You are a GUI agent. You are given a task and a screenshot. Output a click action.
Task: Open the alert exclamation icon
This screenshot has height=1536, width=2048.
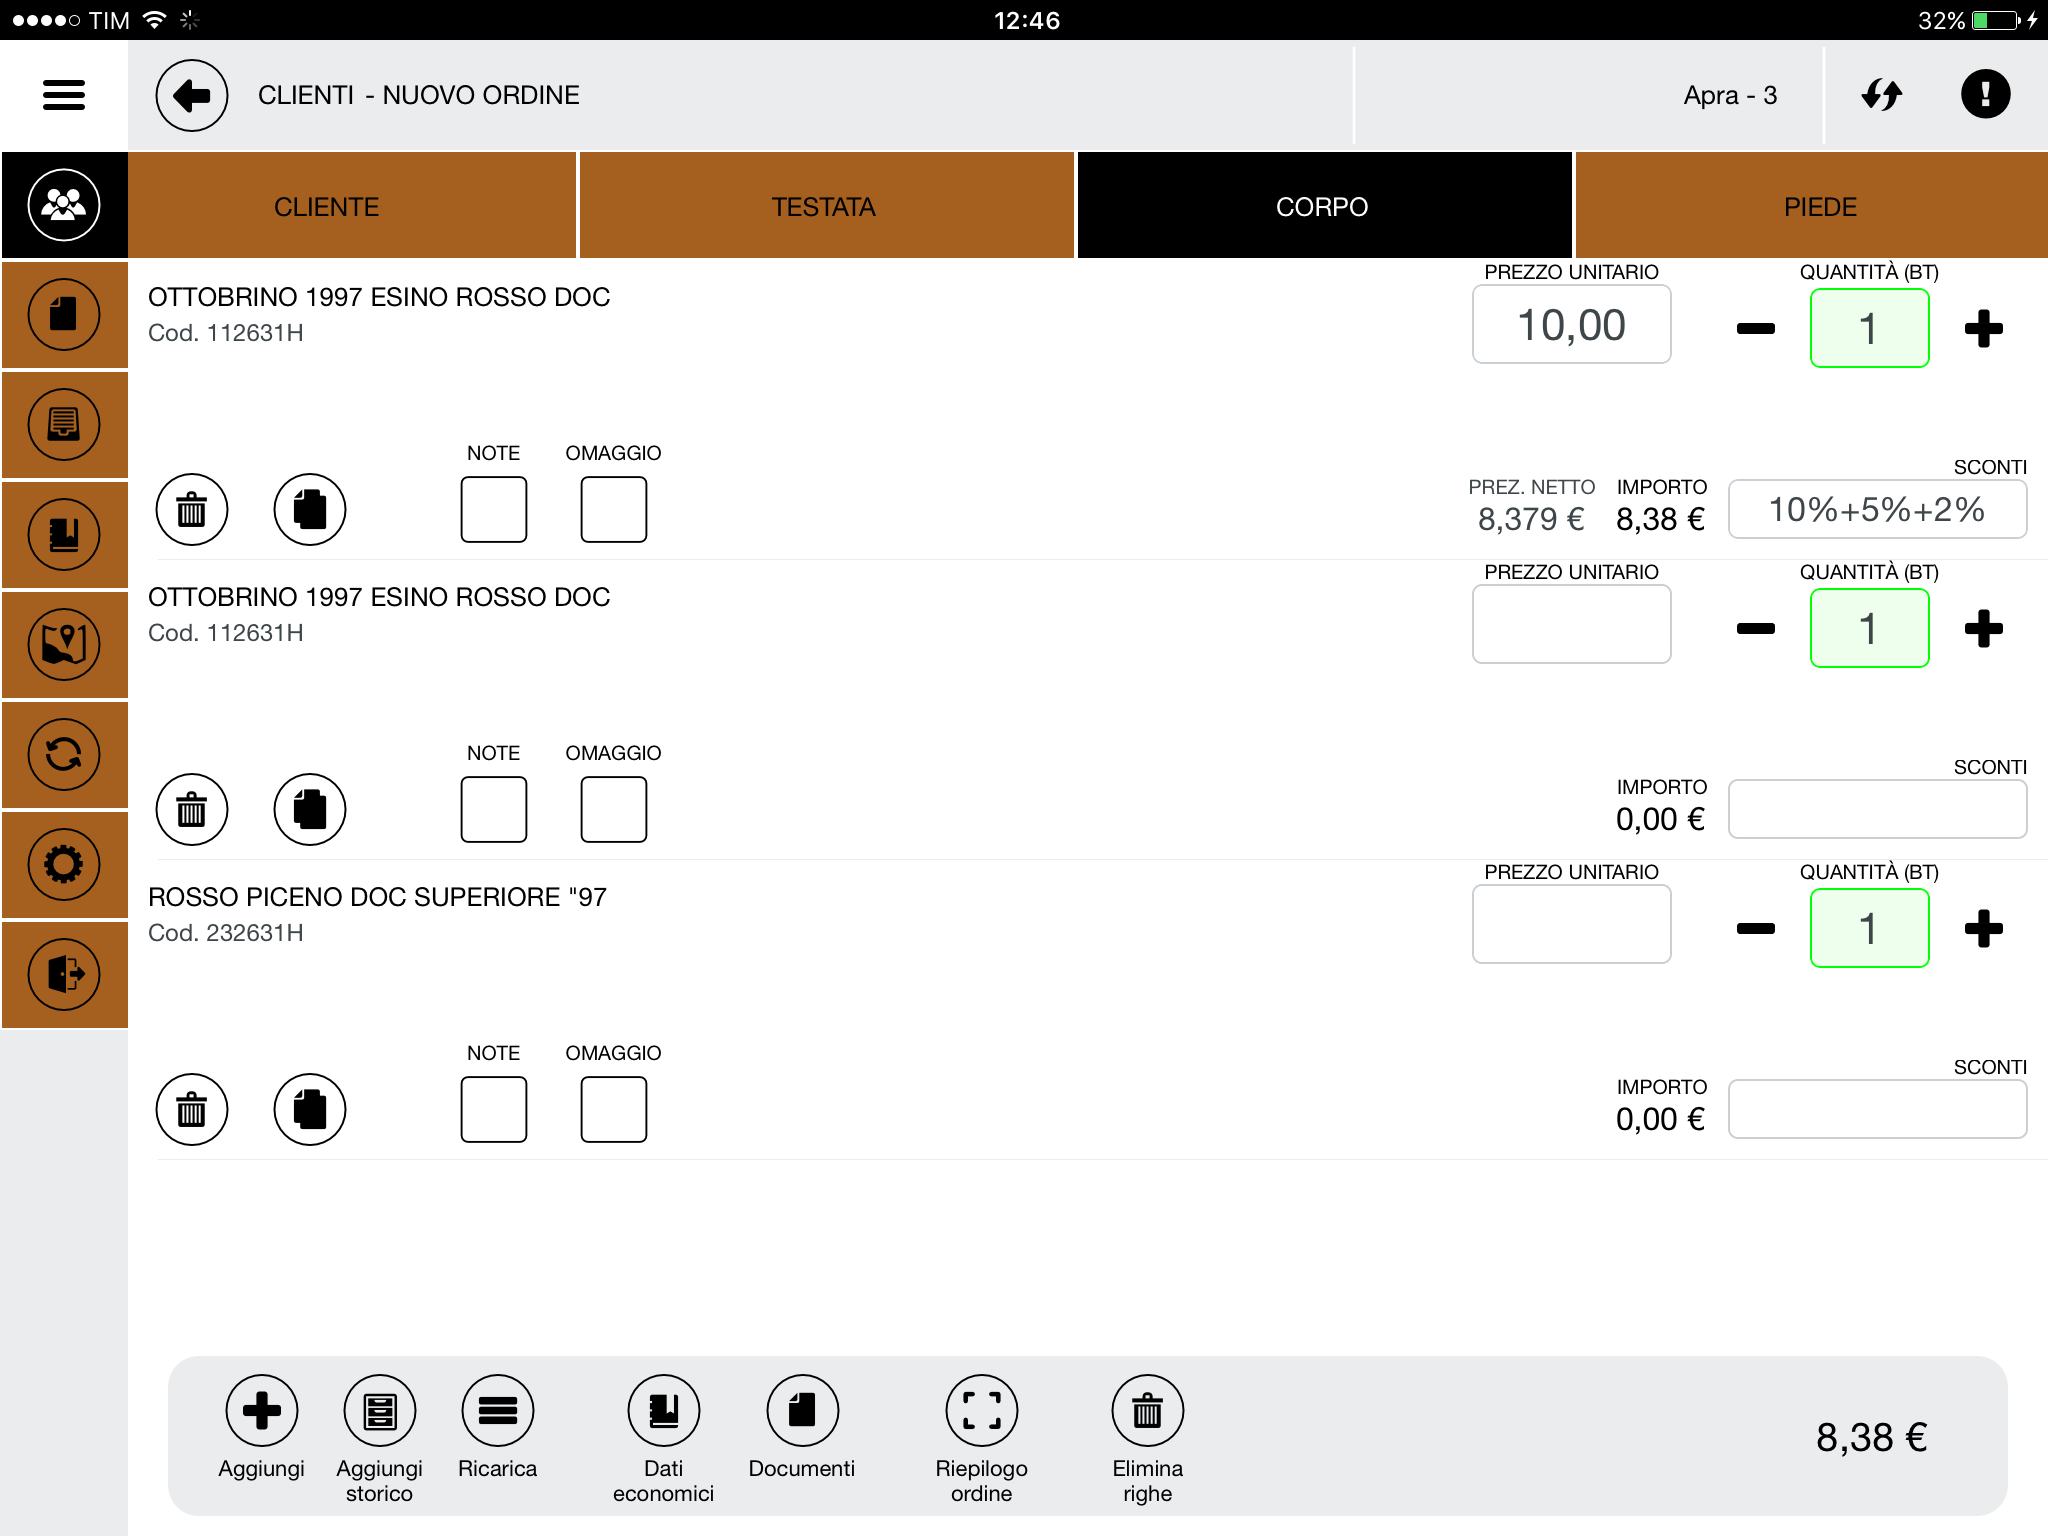tap(1985, 95)
